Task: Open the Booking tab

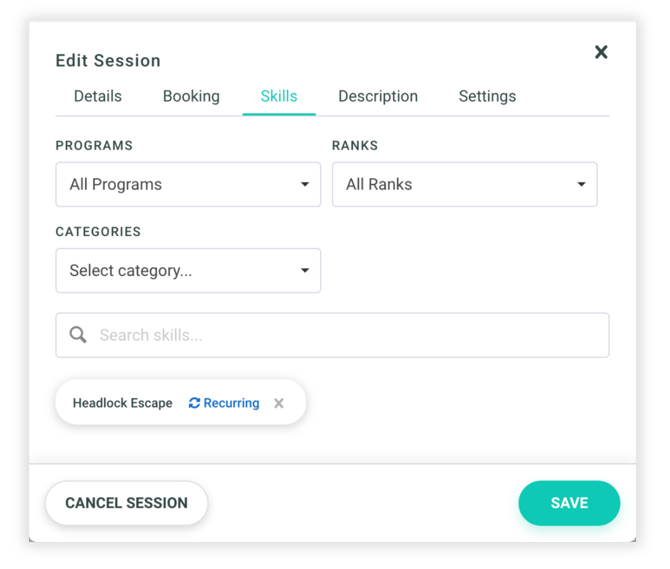Action: [191, 97]
